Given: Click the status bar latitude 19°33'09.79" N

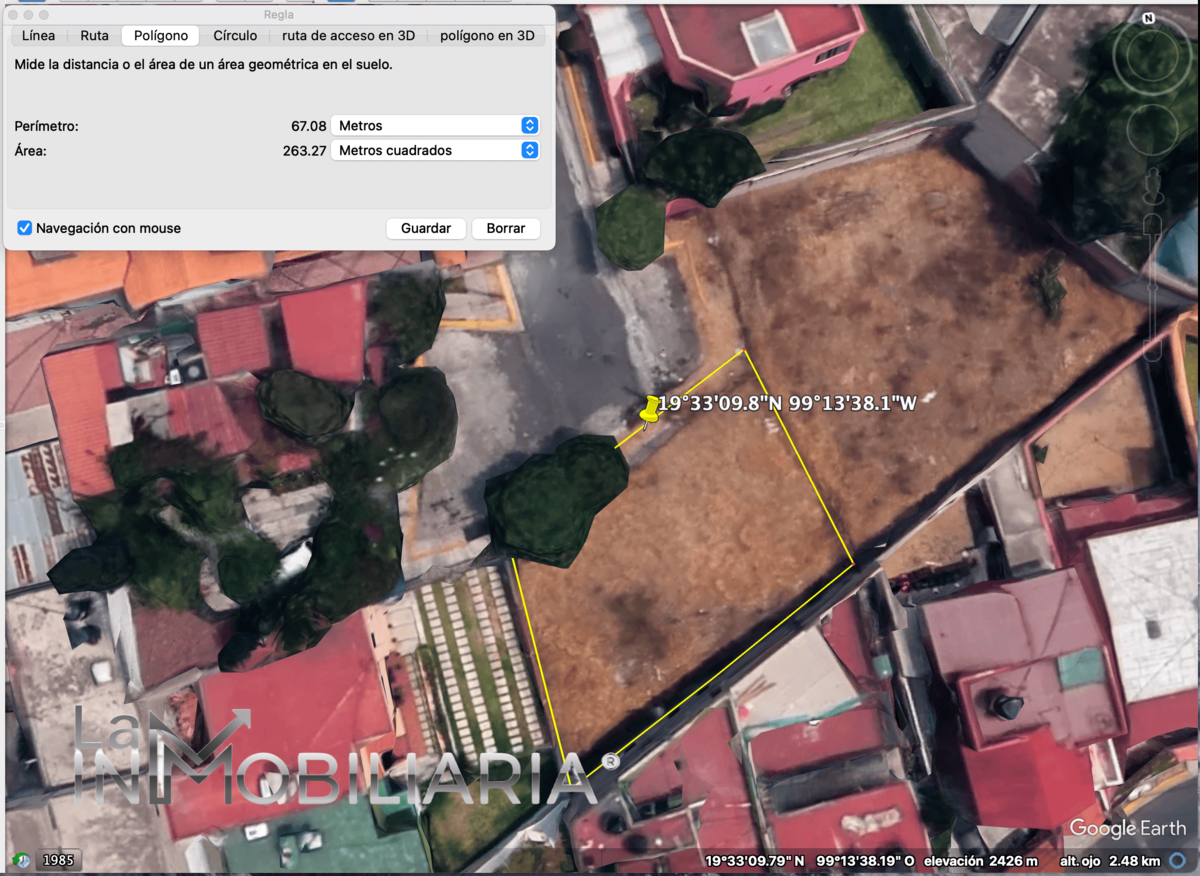Looking at the screenshot, I should (754, 860).
